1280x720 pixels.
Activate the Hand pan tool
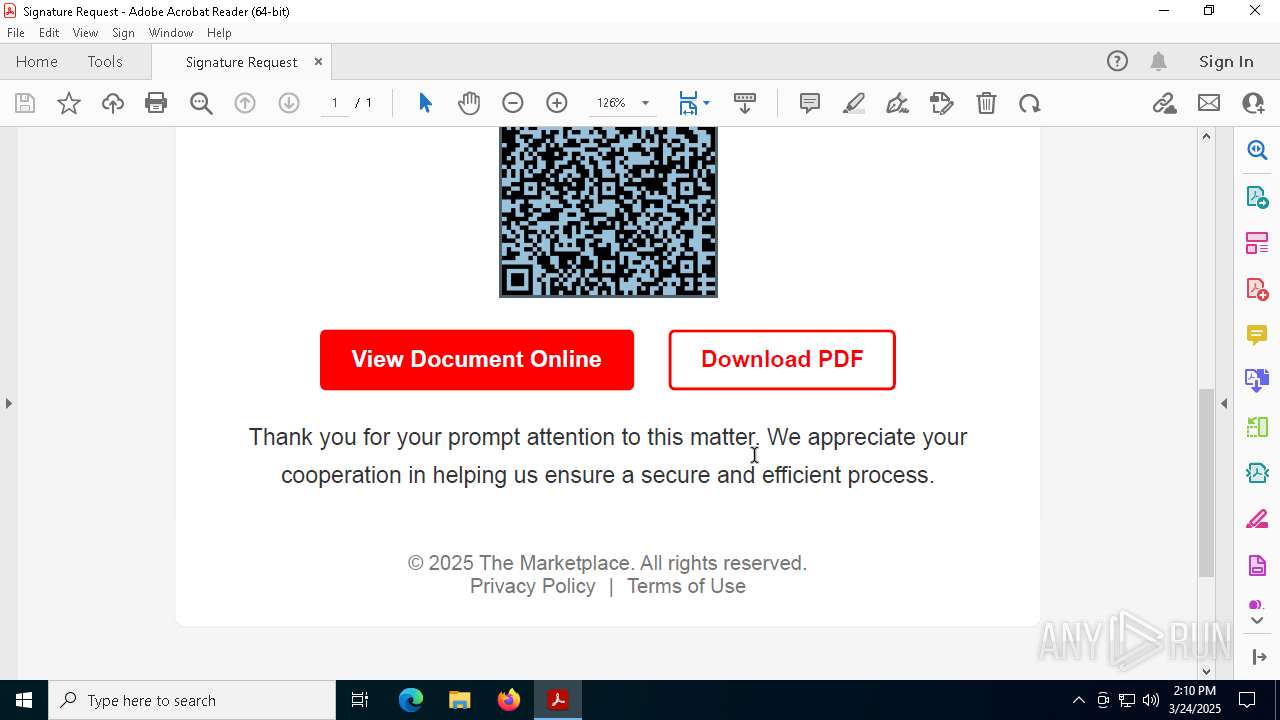click(469, 103)
